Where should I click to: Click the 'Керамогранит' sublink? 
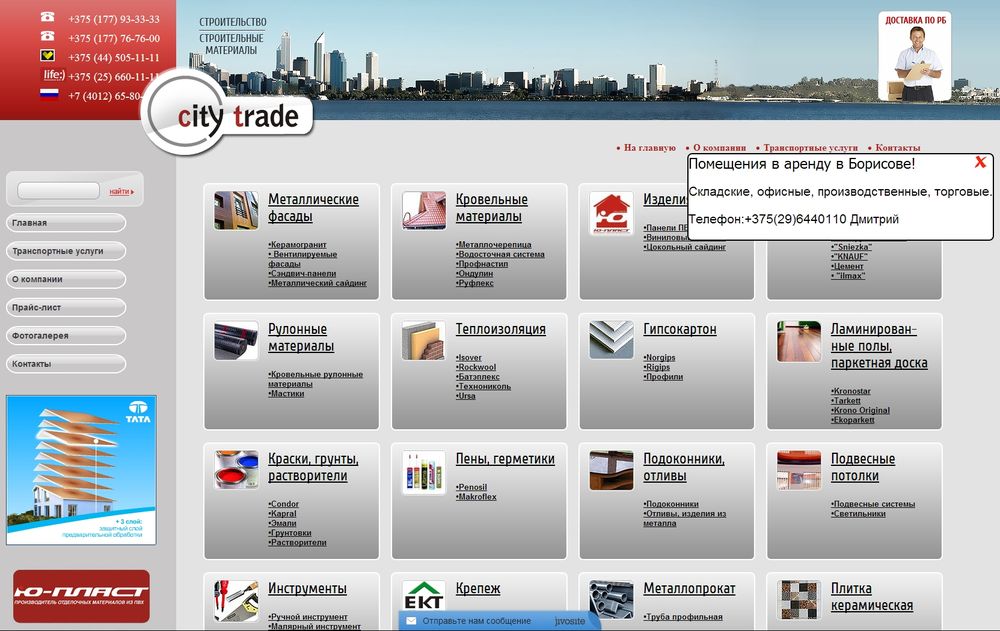click(297, 244)
